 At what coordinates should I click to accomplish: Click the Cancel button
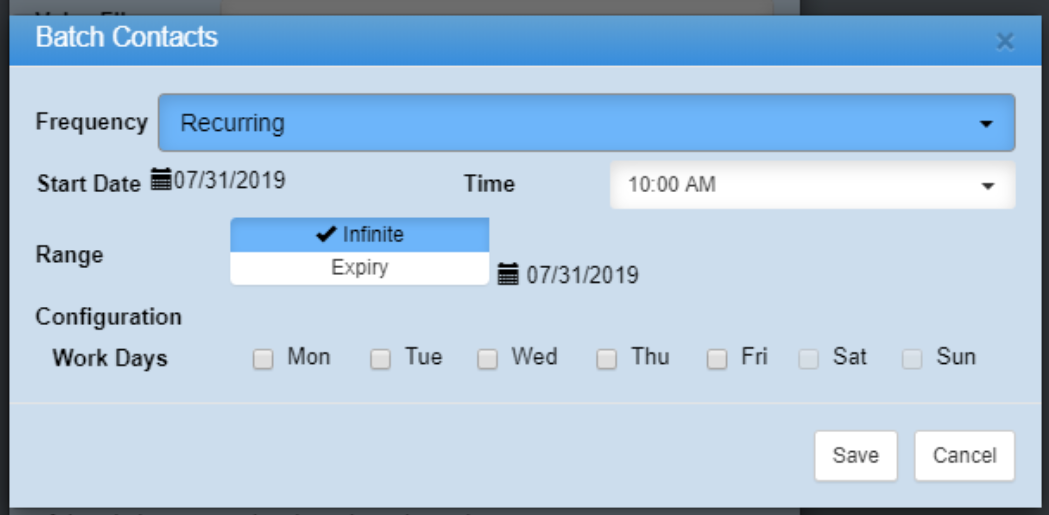(964, 456)
